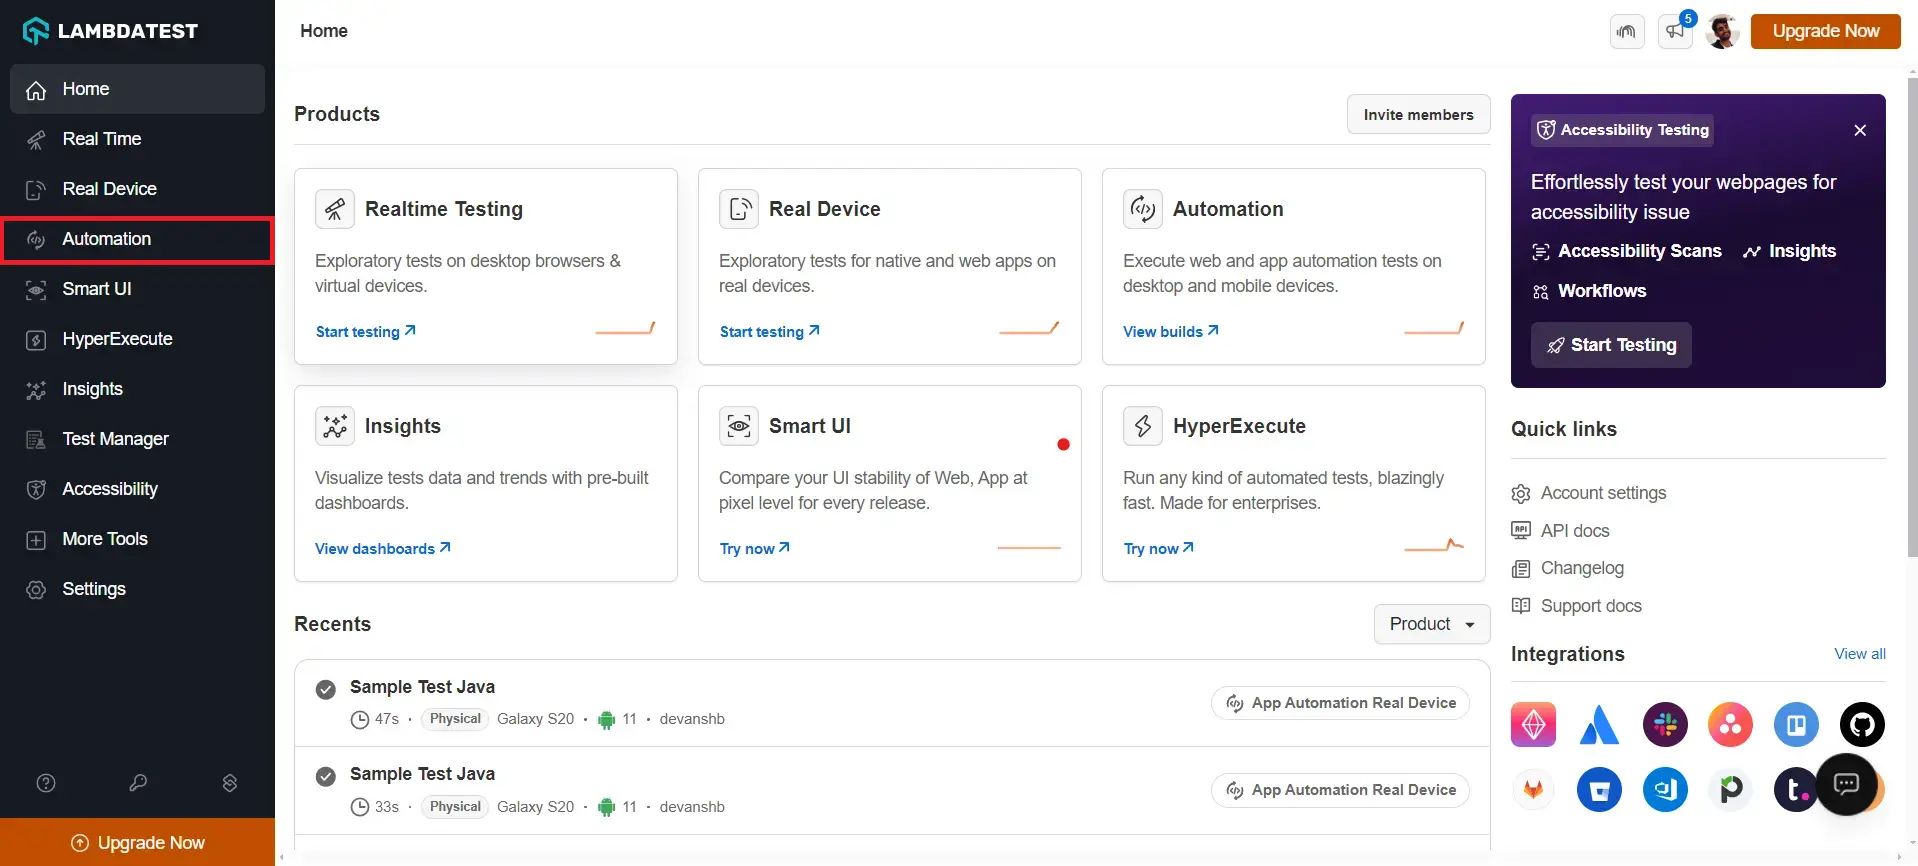
Task: Click the Bitbucket integration icon
Action: click(1599, 790)
